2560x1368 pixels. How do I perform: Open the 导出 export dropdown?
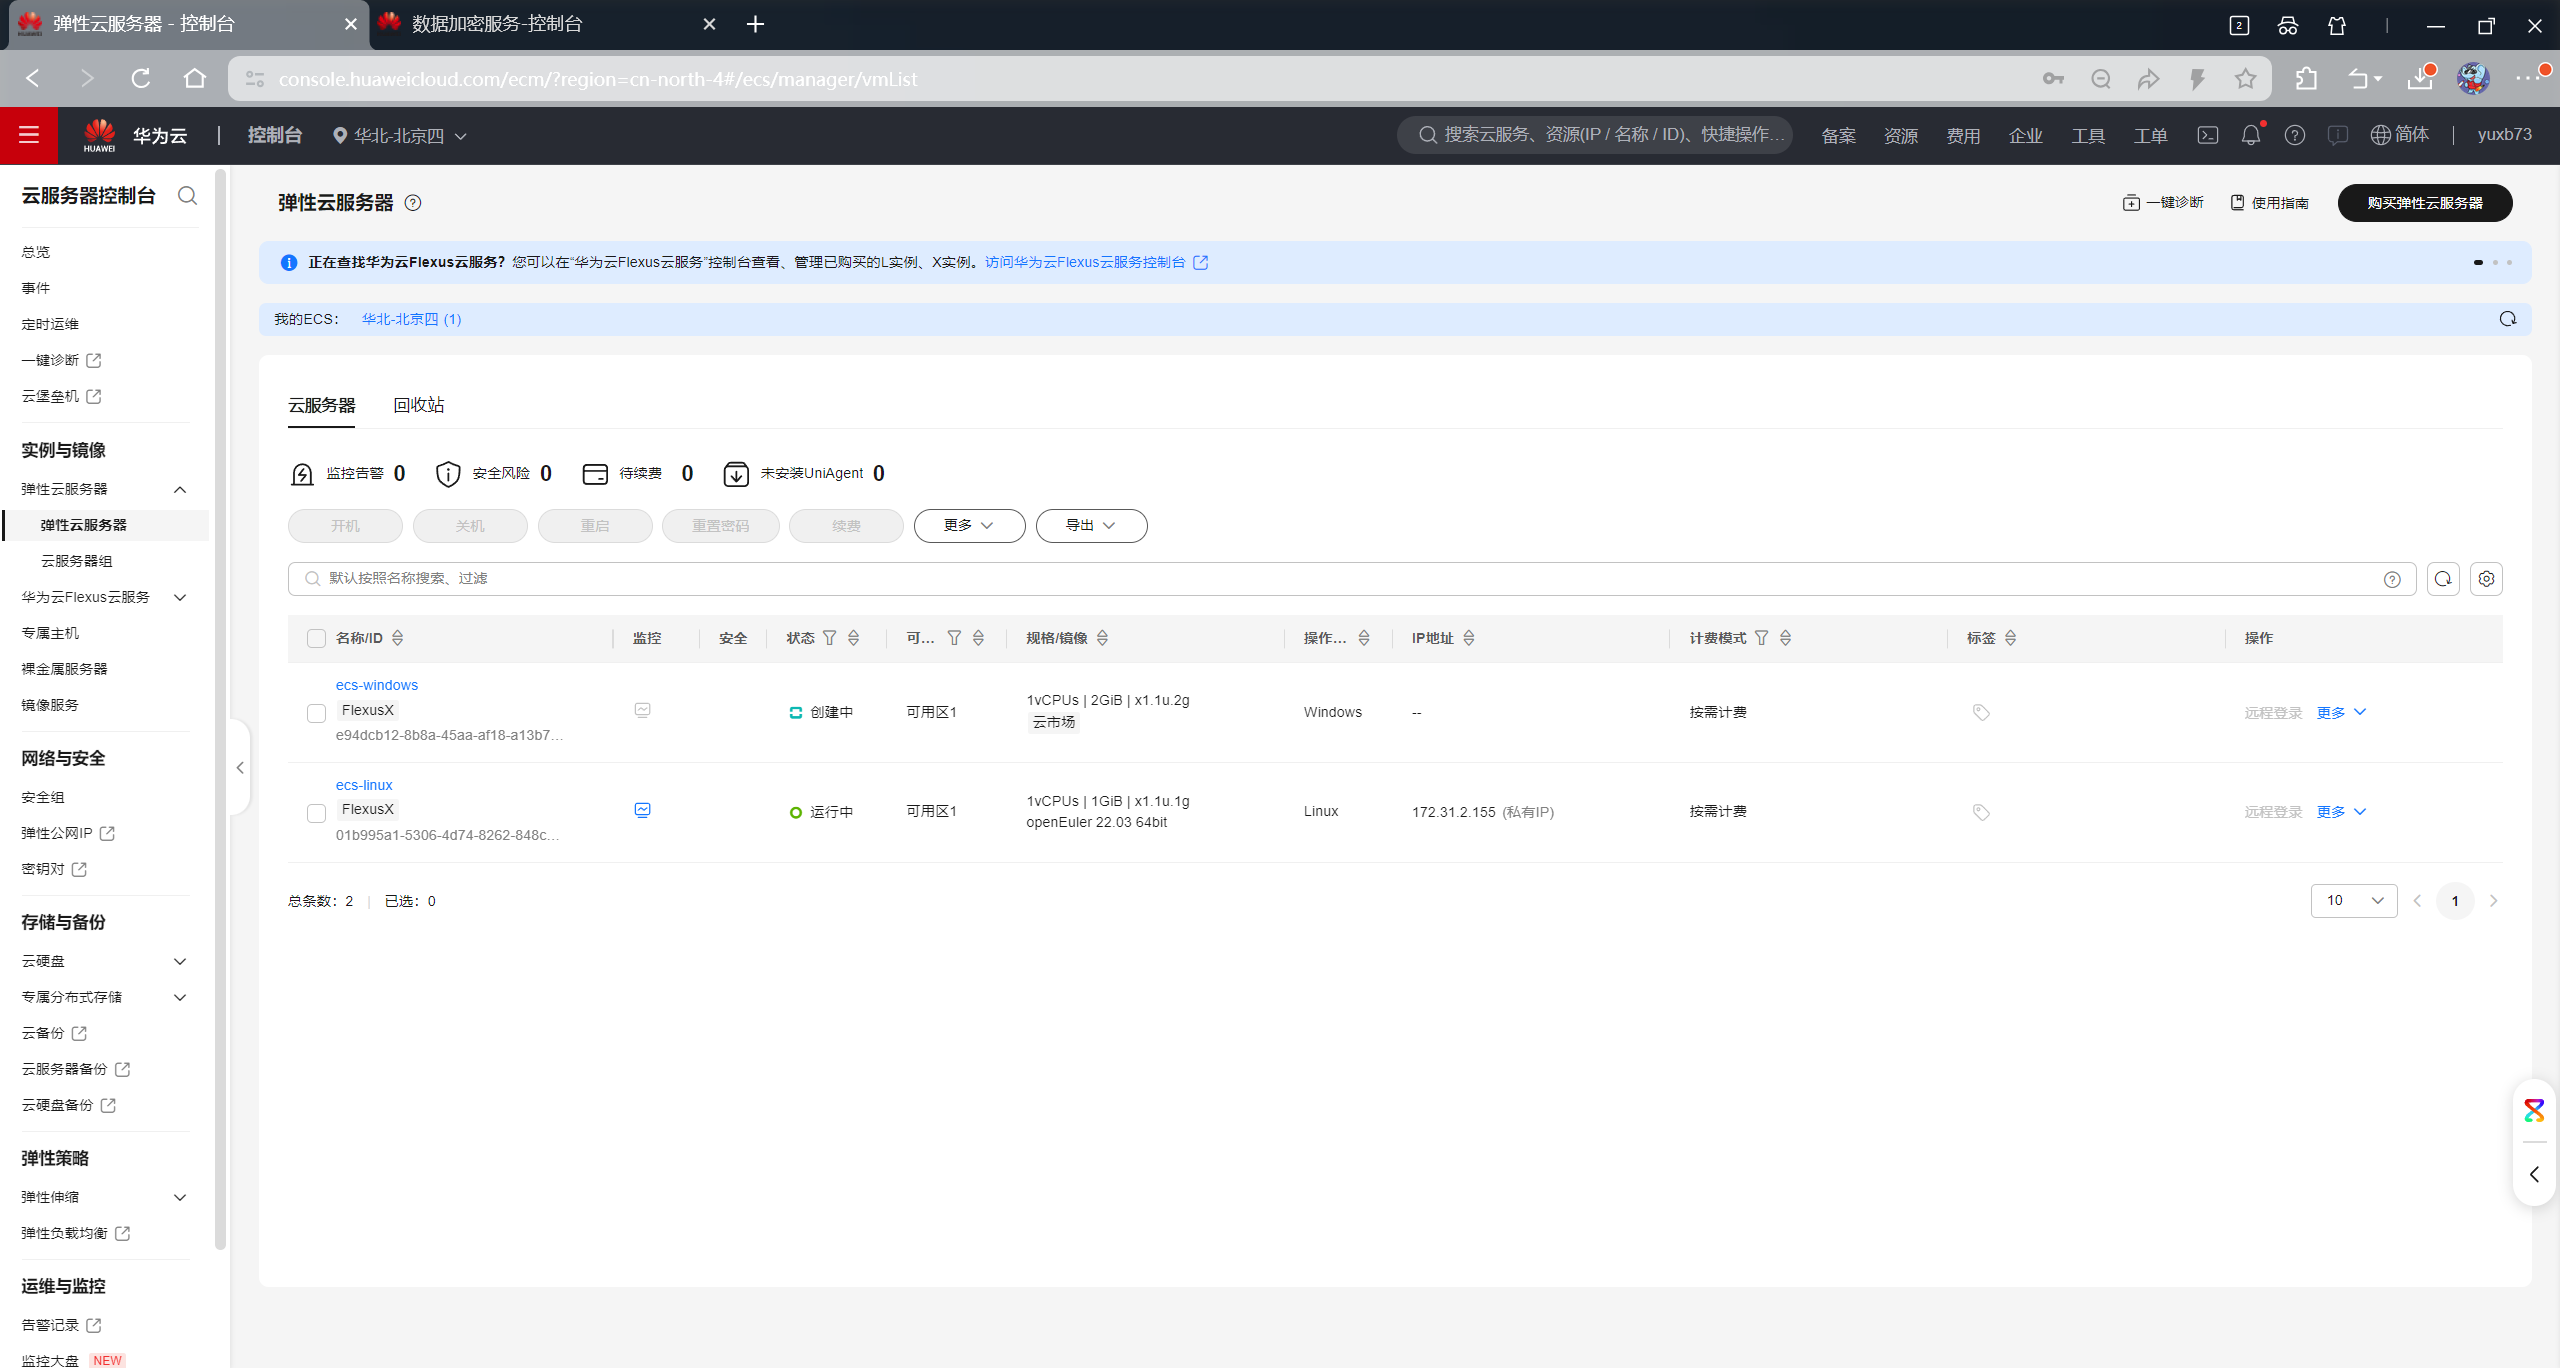(1090, 526)
